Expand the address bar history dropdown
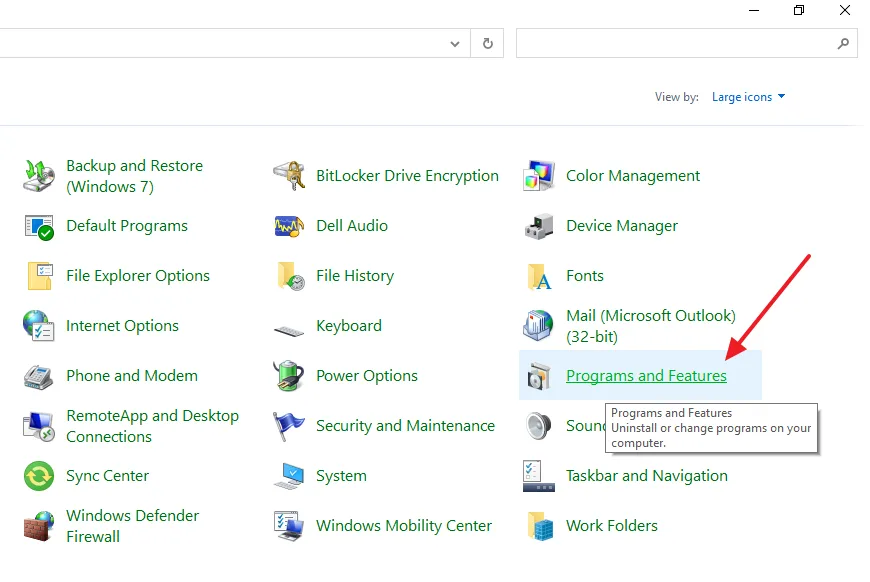 coord(454,44)
